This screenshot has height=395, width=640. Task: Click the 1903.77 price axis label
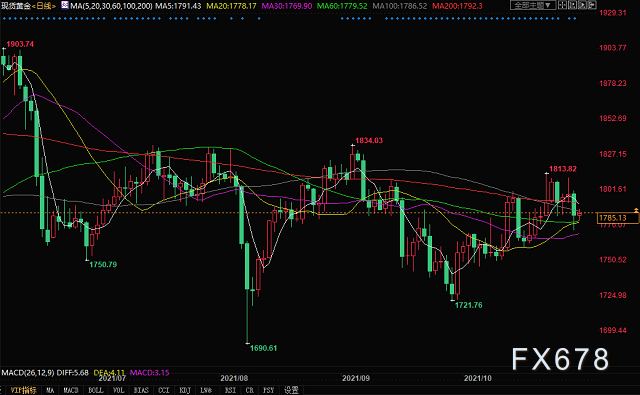[613, 48]
